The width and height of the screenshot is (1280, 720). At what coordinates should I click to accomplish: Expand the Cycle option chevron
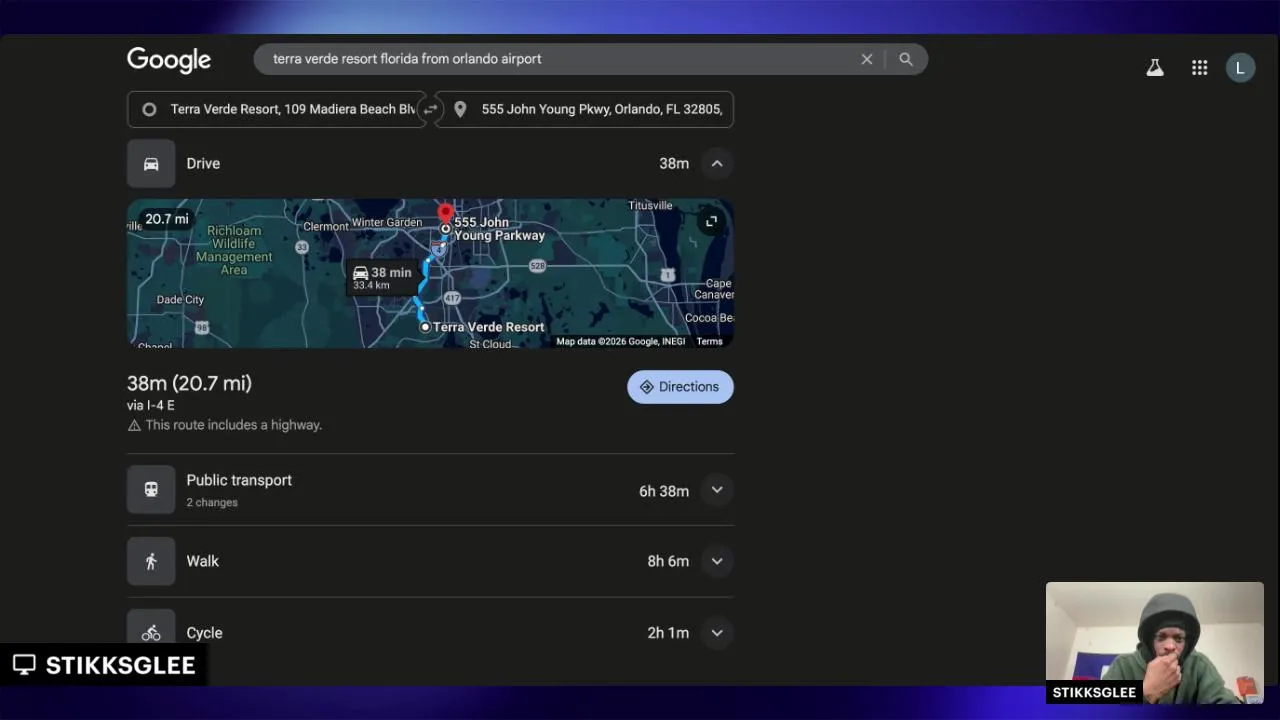717,632
